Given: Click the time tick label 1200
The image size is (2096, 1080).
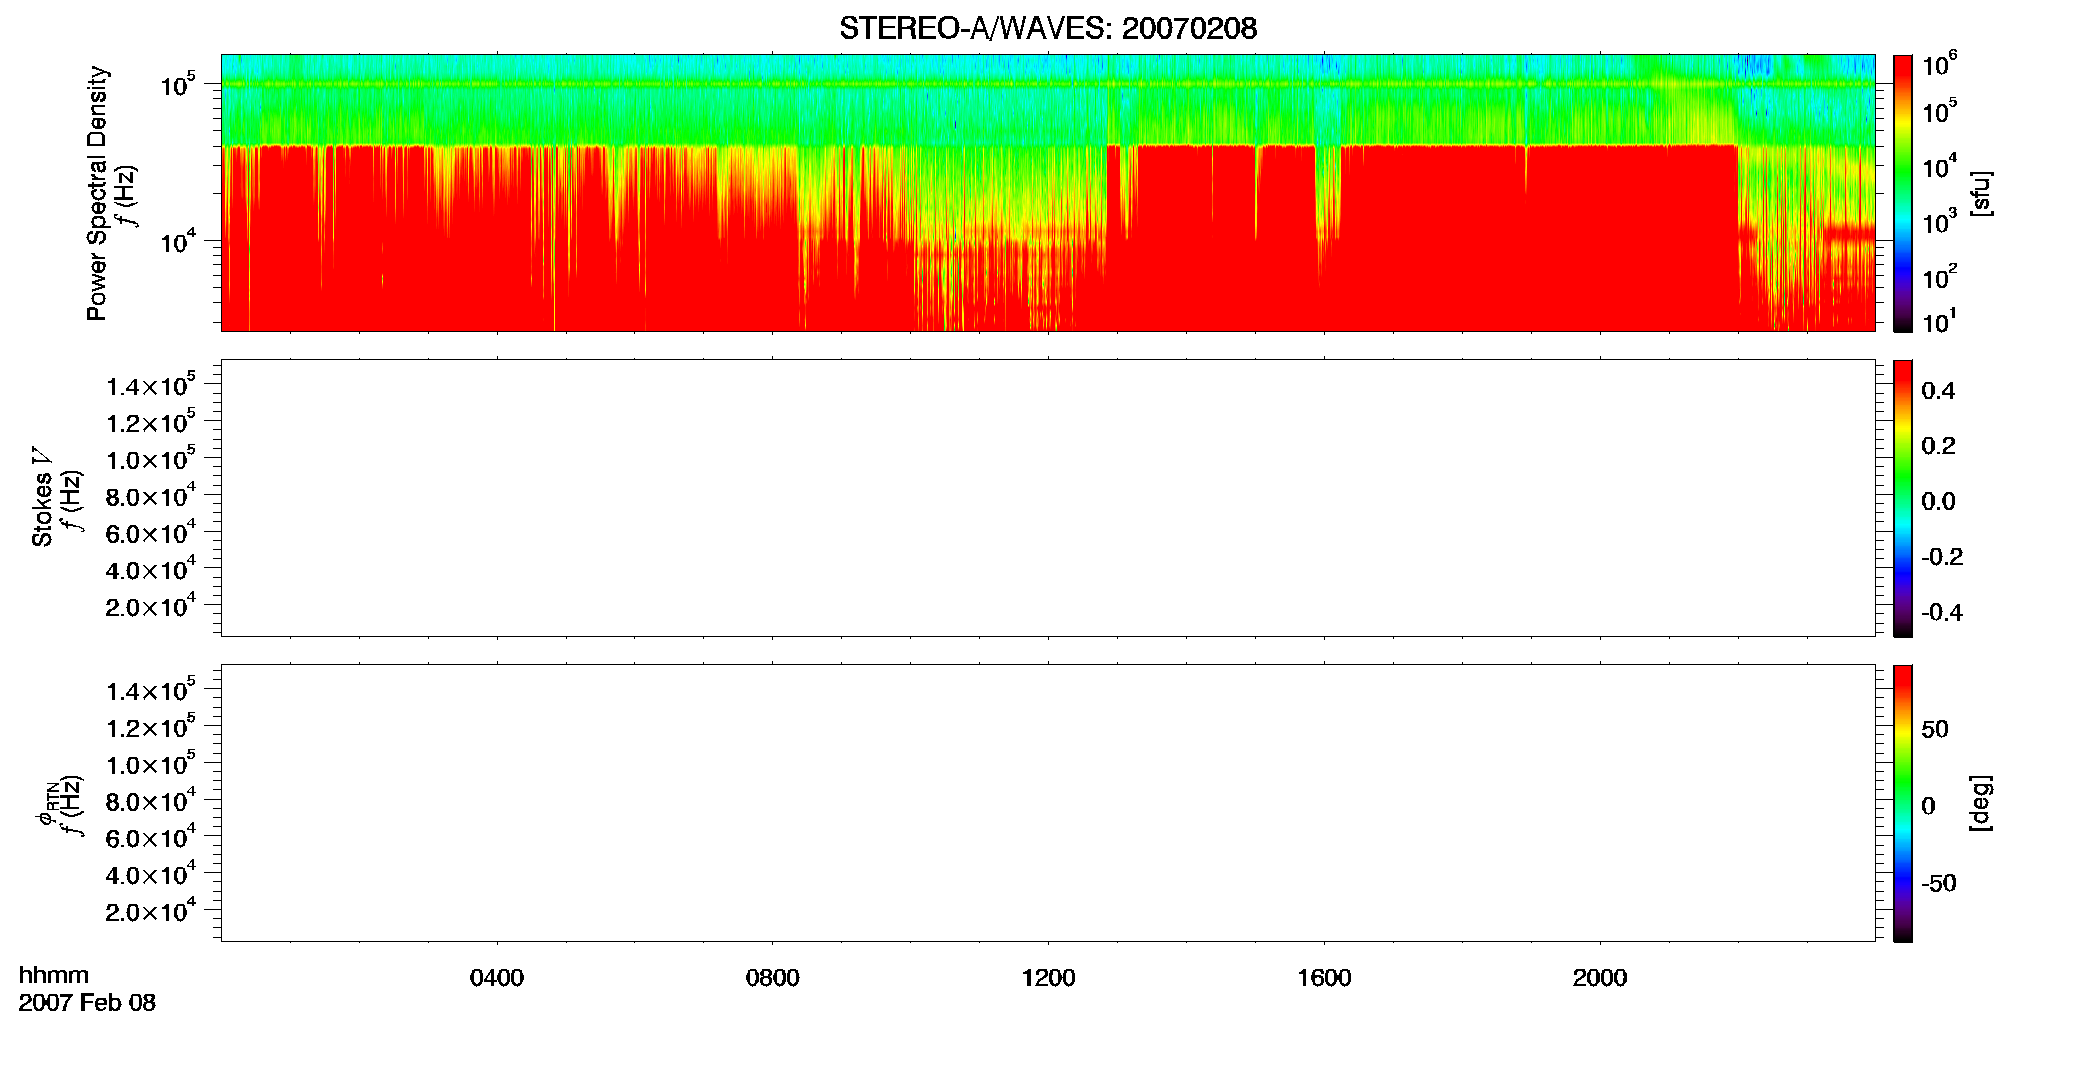Looking at the screenshot, I should coord(1048,978).
